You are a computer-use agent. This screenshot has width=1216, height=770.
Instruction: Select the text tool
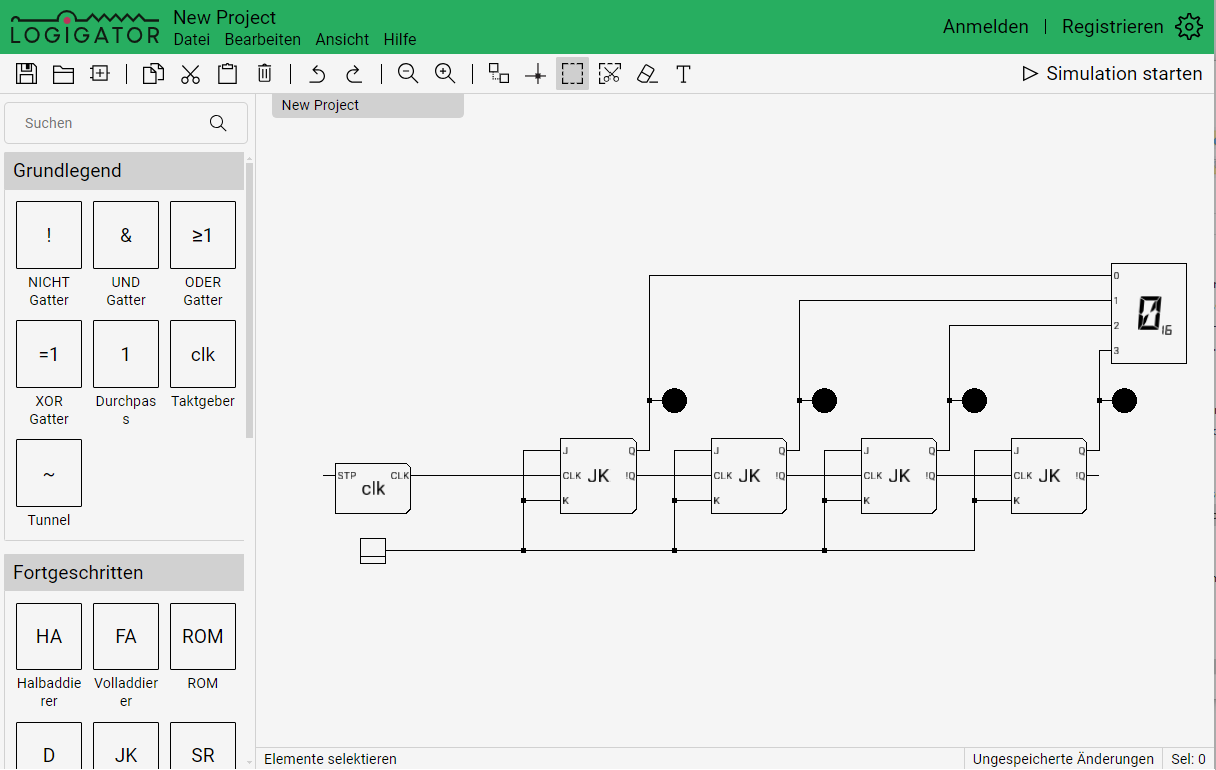pyautogui.click(x=683, y=74)
